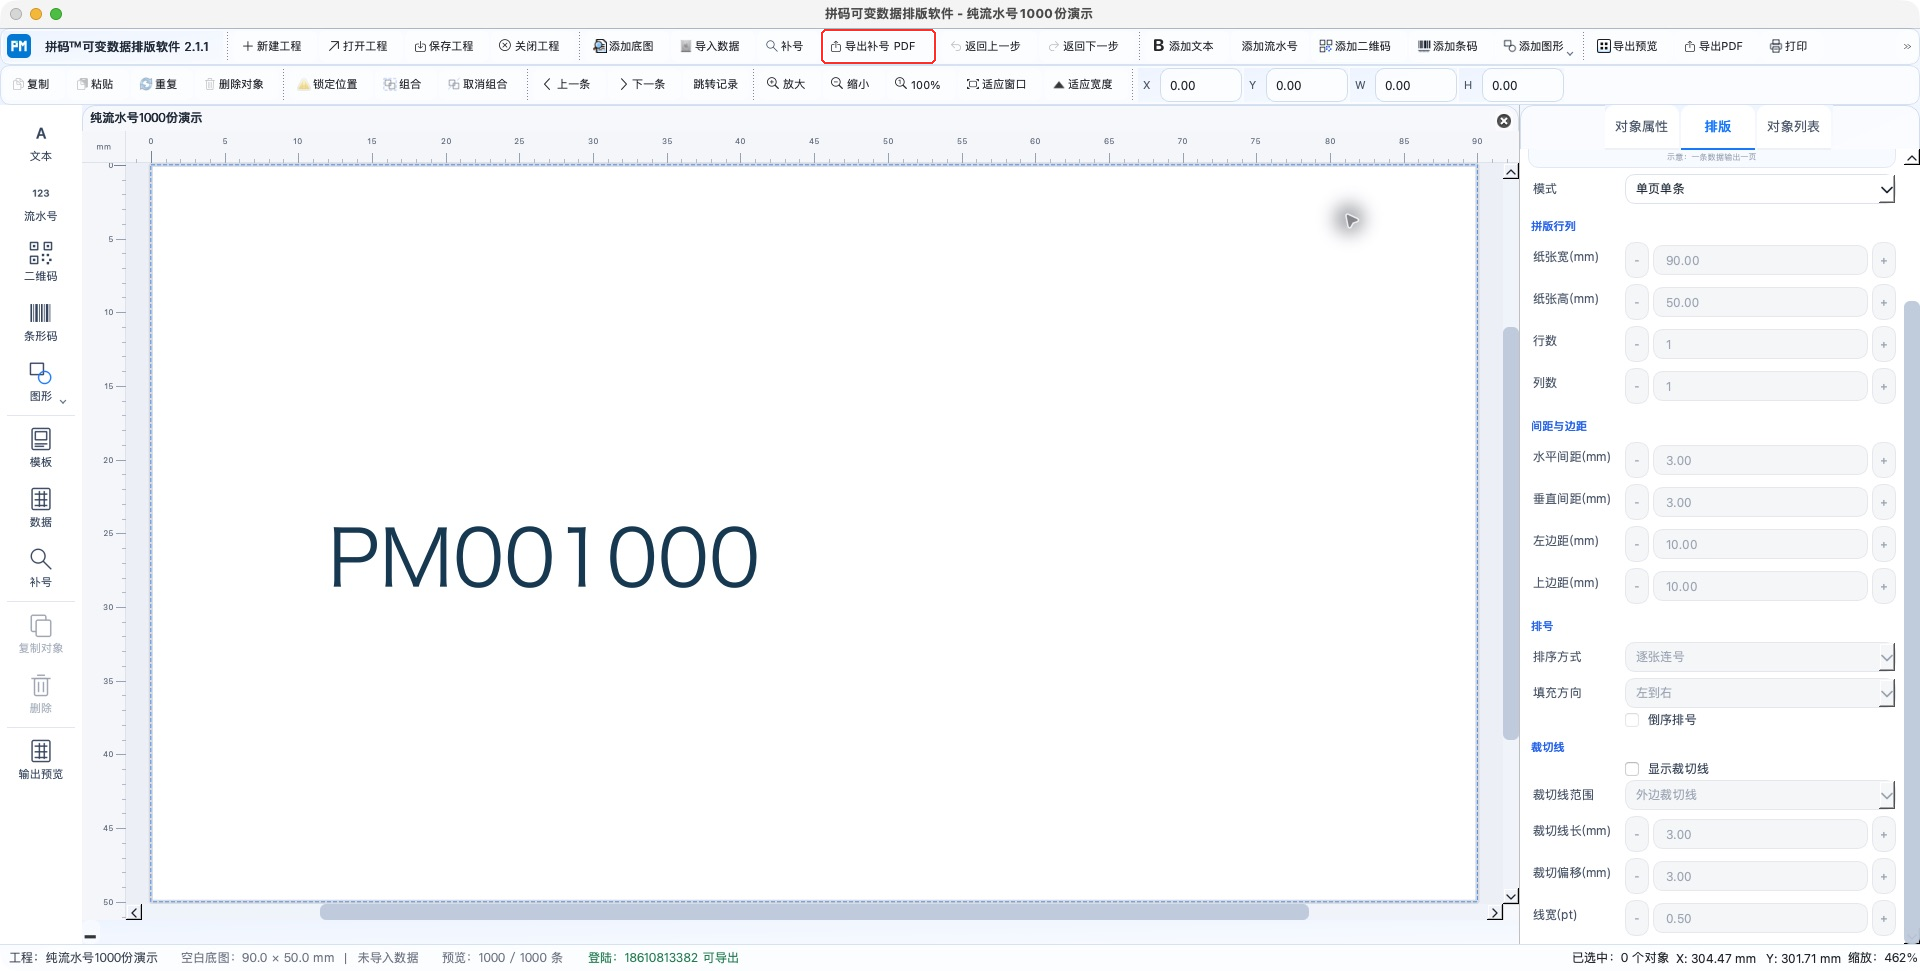This screenshot has width=1920, height=971.
Task: Click 导出PDF button
Action: [x=1713, y=46]
